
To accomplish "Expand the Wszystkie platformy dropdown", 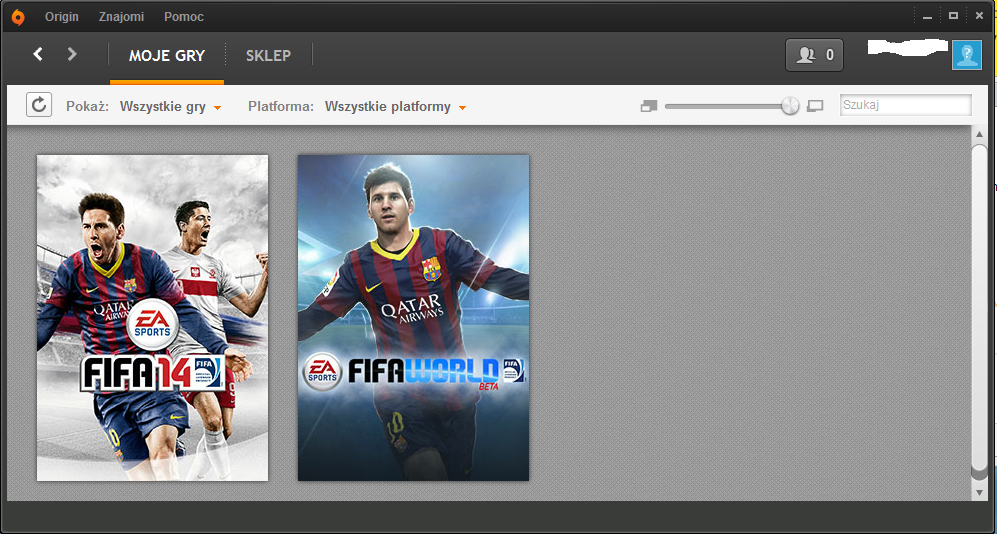I will click(395, 107).
